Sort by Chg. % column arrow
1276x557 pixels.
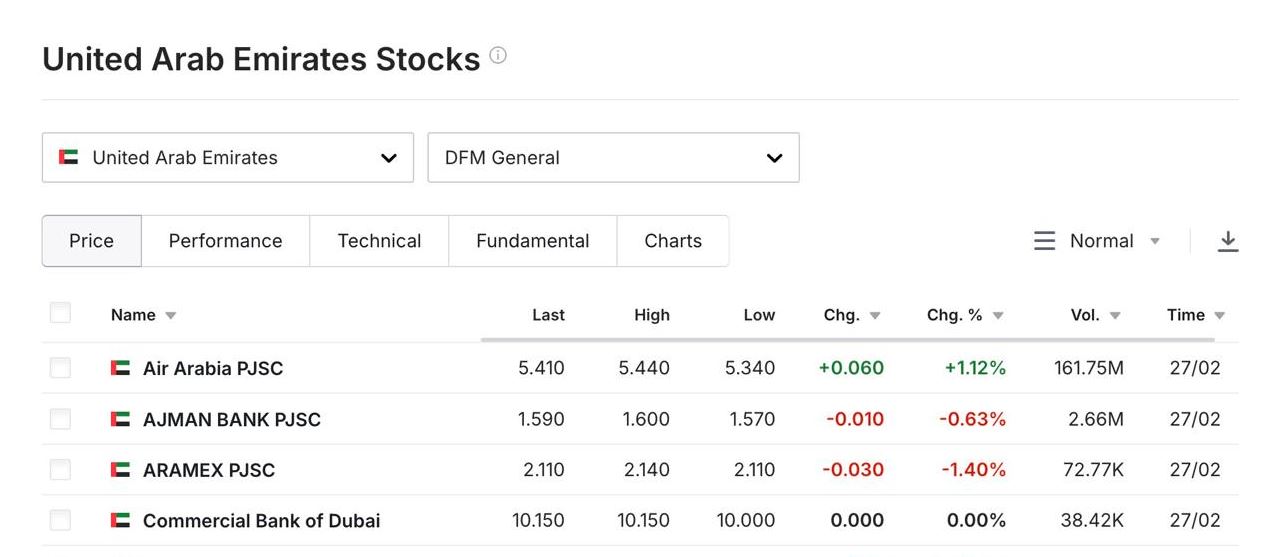998,316
